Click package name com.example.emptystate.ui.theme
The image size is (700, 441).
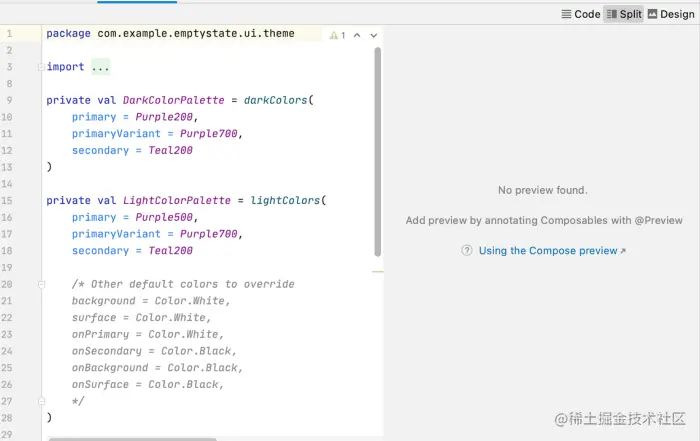[196, 33]
